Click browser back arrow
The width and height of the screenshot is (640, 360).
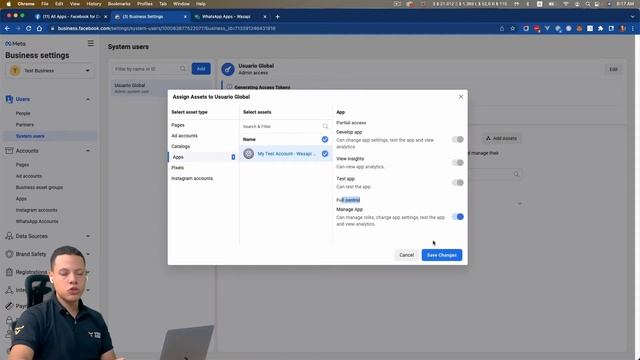coord(7,29)
